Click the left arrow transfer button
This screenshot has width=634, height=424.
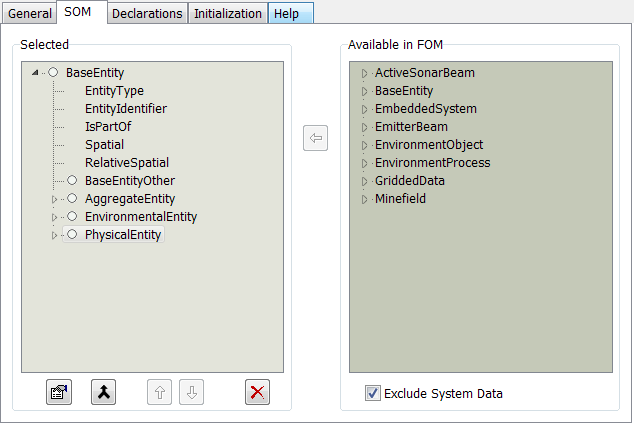pos(315,138)
